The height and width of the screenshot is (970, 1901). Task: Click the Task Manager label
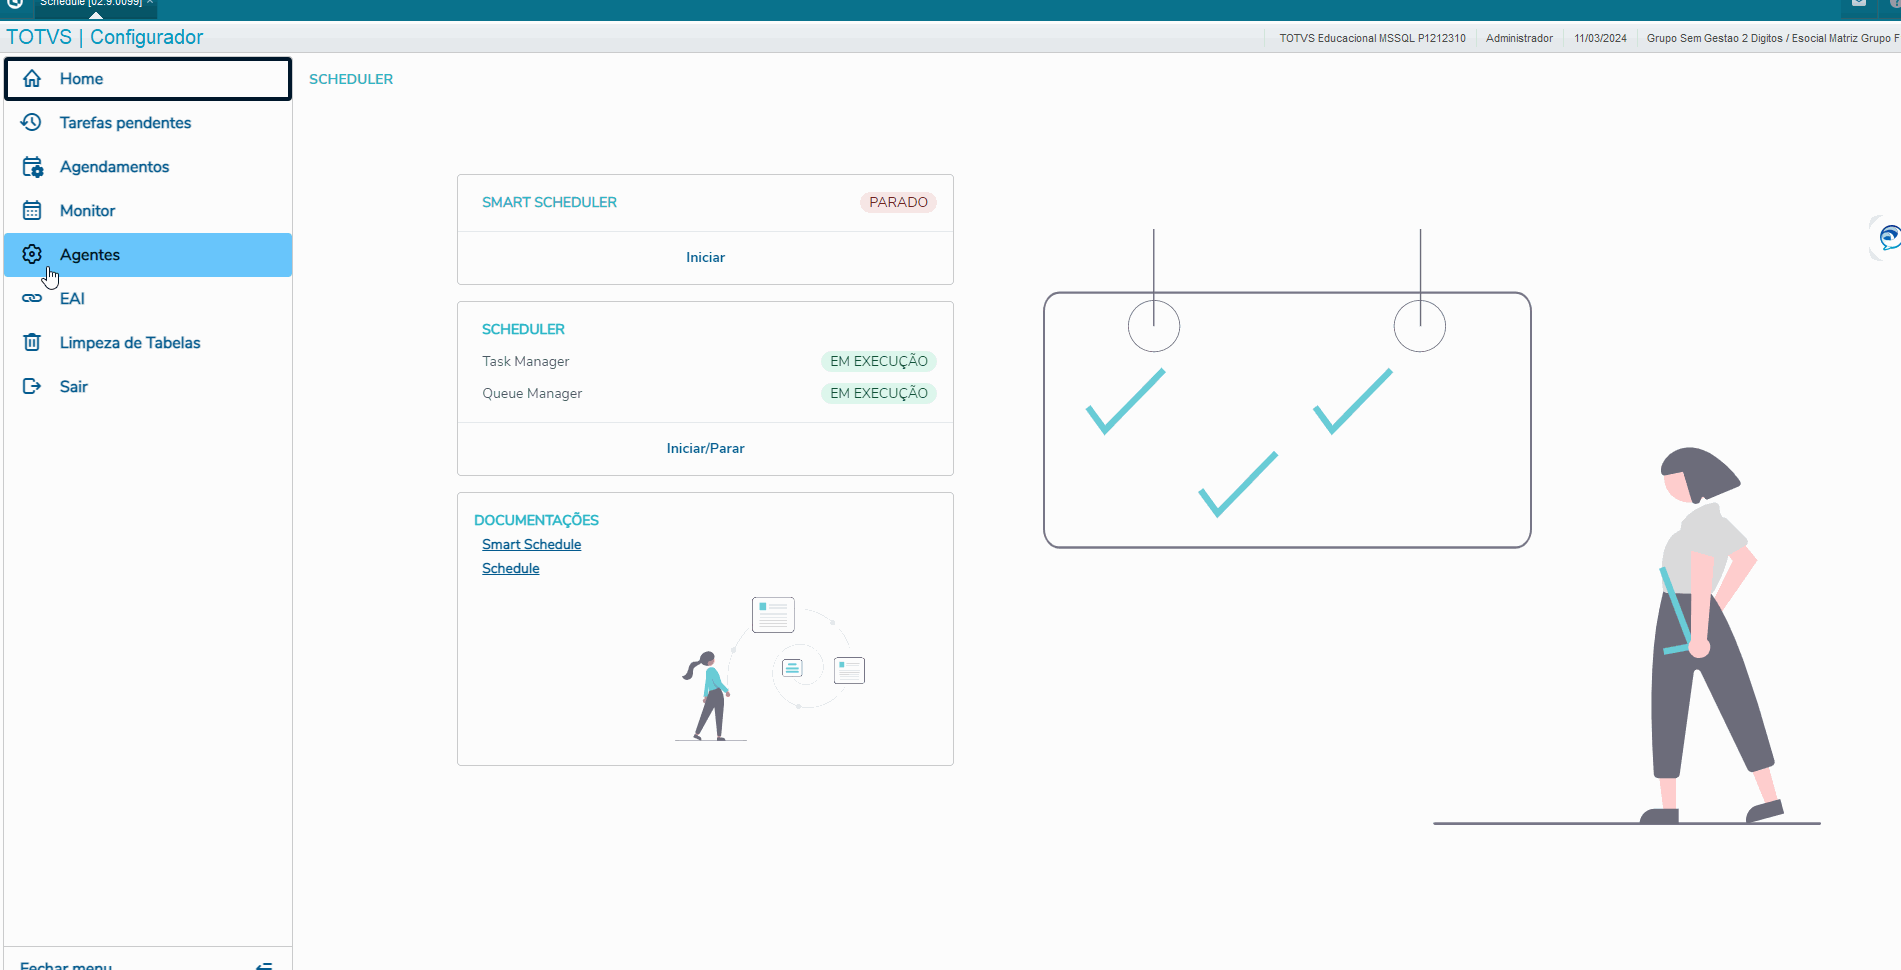[525, 361]
